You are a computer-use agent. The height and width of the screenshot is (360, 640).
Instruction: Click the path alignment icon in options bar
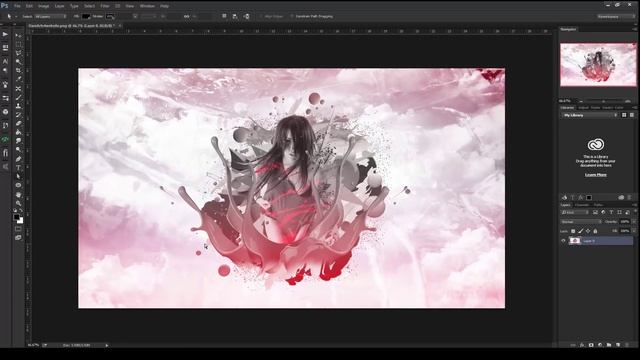[235, 16]
